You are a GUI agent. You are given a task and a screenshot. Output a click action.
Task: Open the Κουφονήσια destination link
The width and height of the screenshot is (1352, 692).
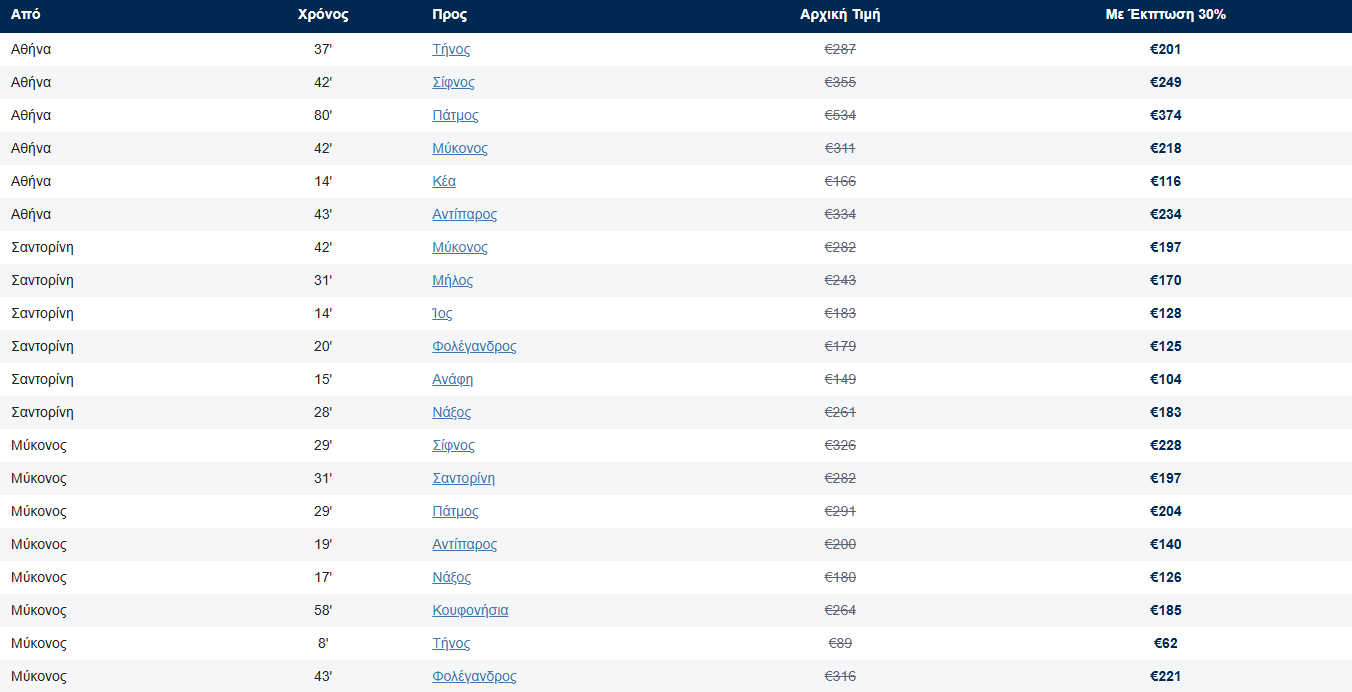(470, 610)
